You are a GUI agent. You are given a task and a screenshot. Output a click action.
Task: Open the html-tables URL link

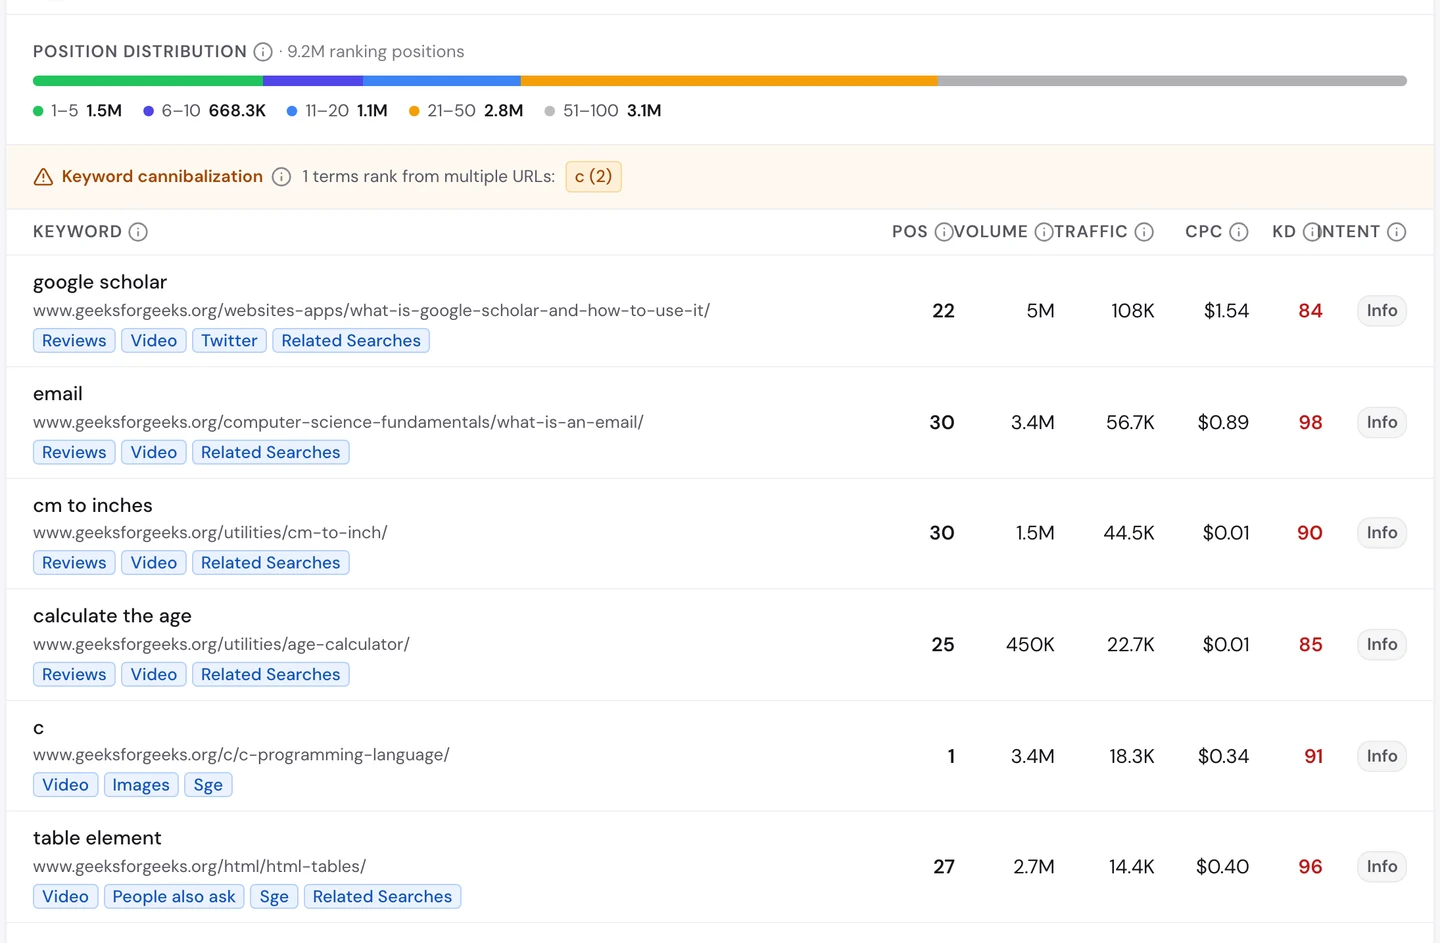(199, 867)
